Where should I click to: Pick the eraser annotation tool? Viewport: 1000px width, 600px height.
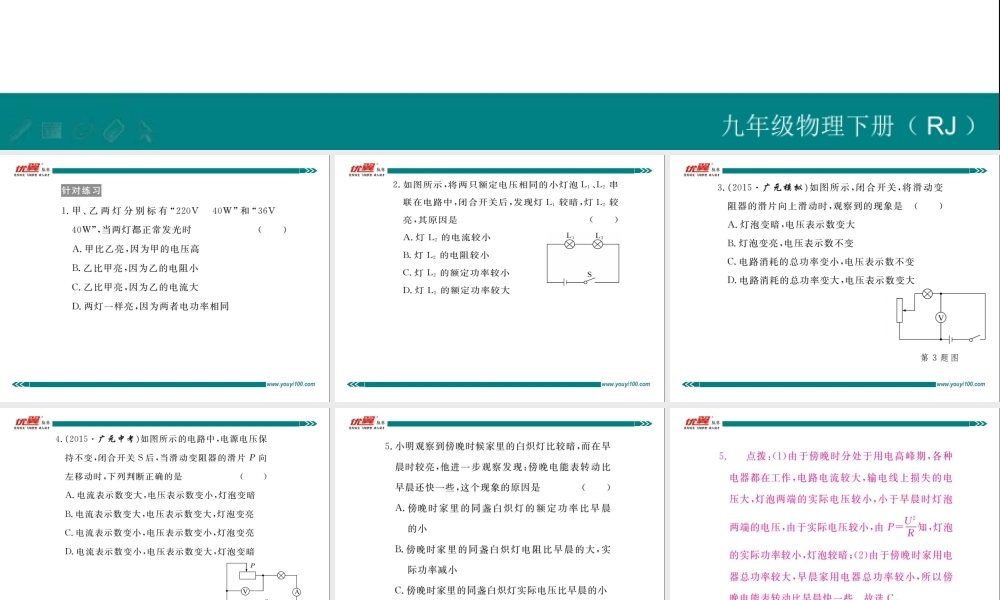[x=113, y=130]
